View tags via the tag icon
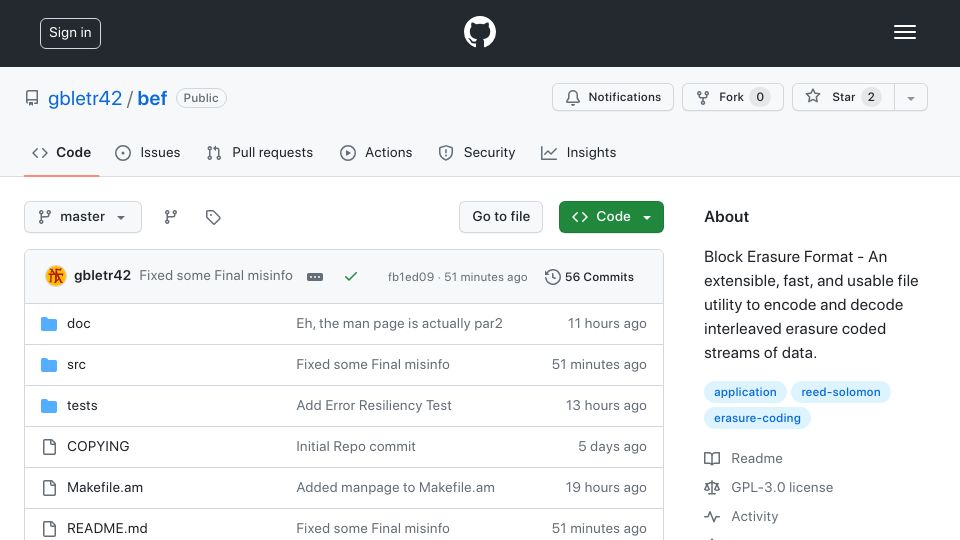 point(213,217)
